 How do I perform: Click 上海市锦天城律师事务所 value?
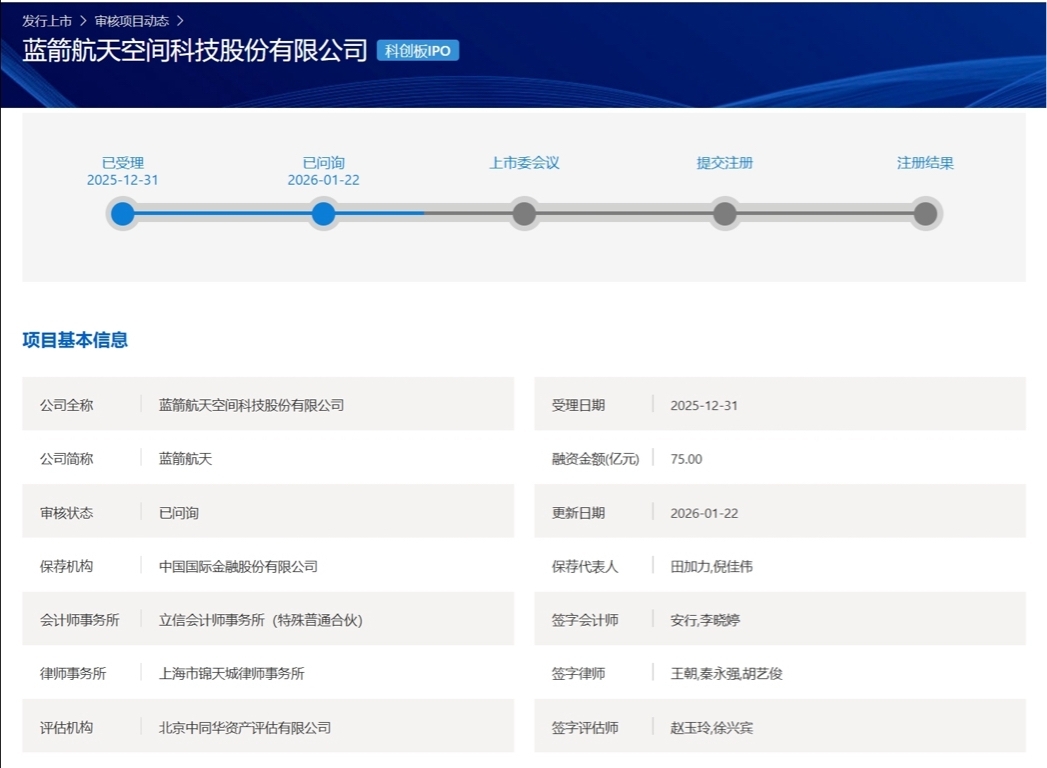tap(231, 674)
